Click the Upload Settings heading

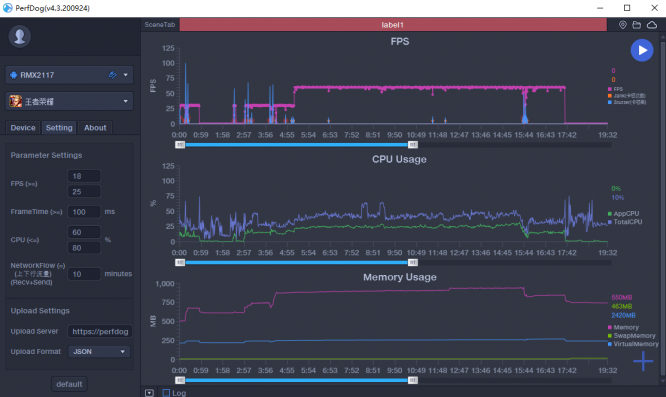40,310
